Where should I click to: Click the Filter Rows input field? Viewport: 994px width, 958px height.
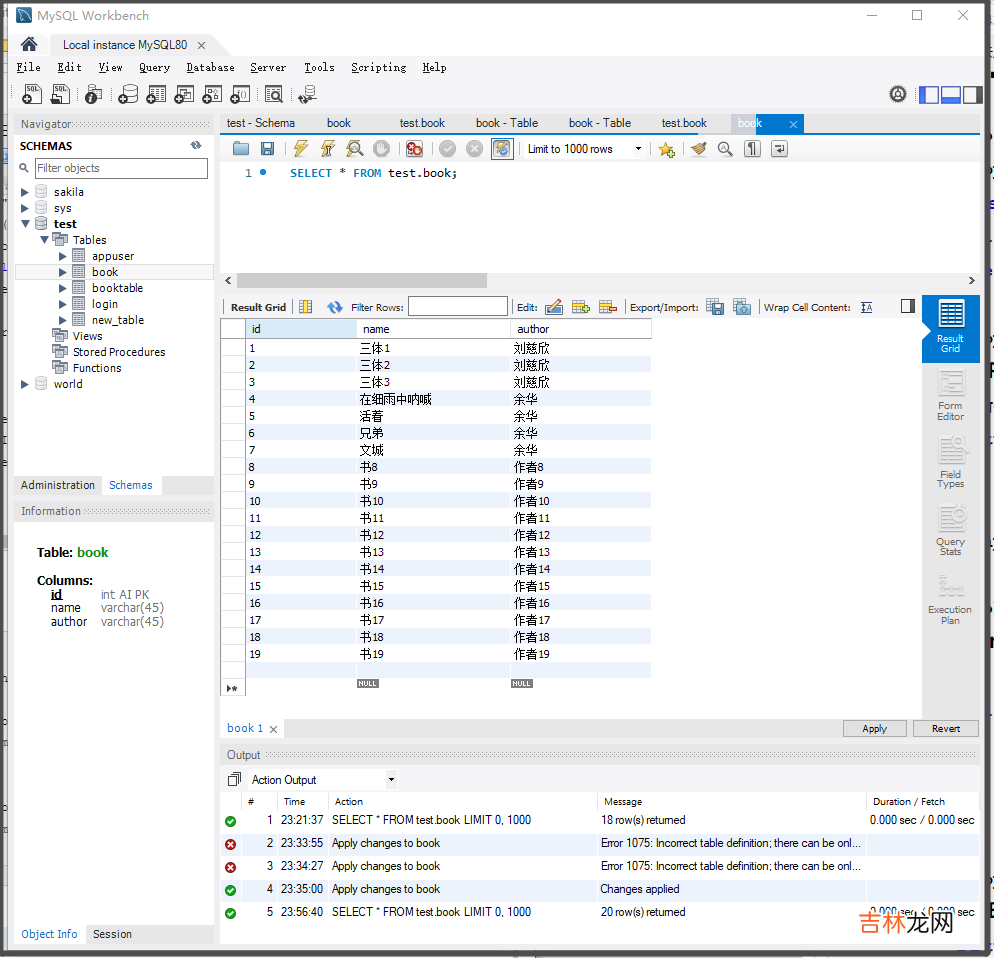[457, 307]
